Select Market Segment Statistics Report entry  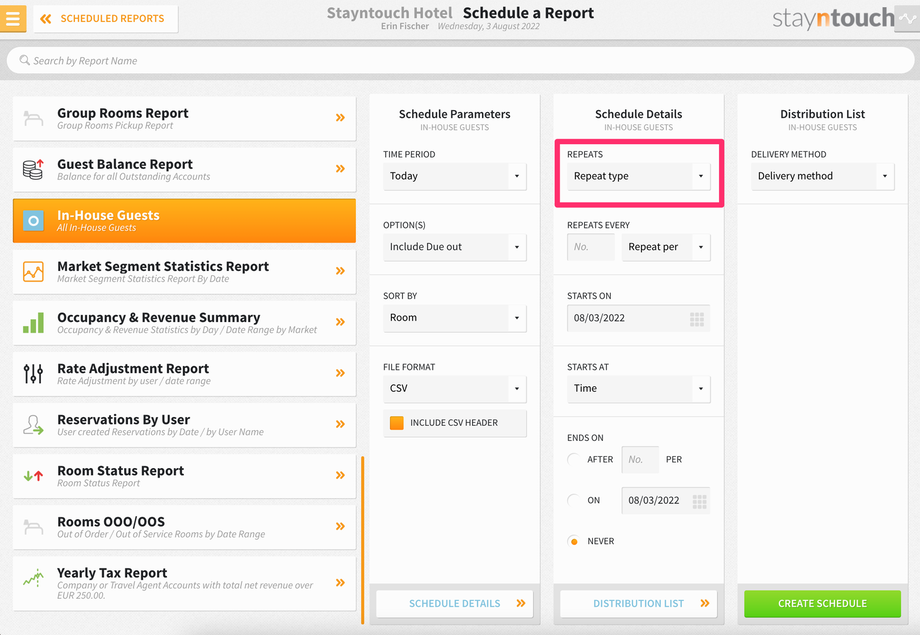coord(184,272)
